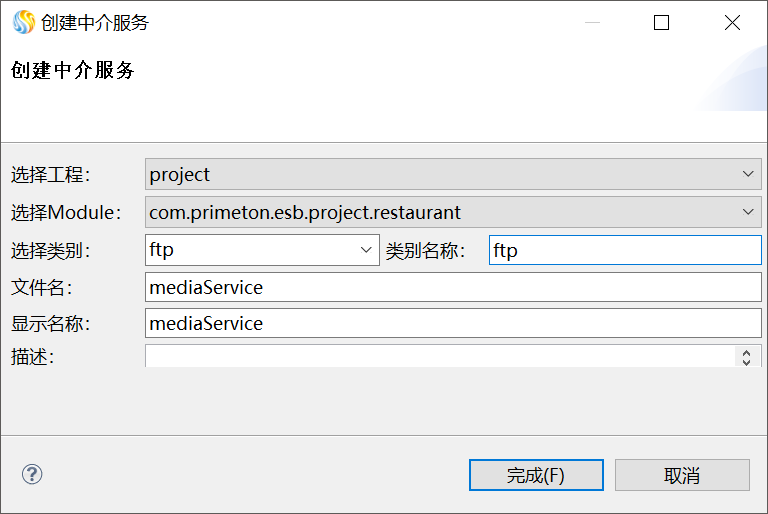The image size is (768, 514).
Task: Click the bold 创建中介服务 header title
Action: click(x=72, y=70)
